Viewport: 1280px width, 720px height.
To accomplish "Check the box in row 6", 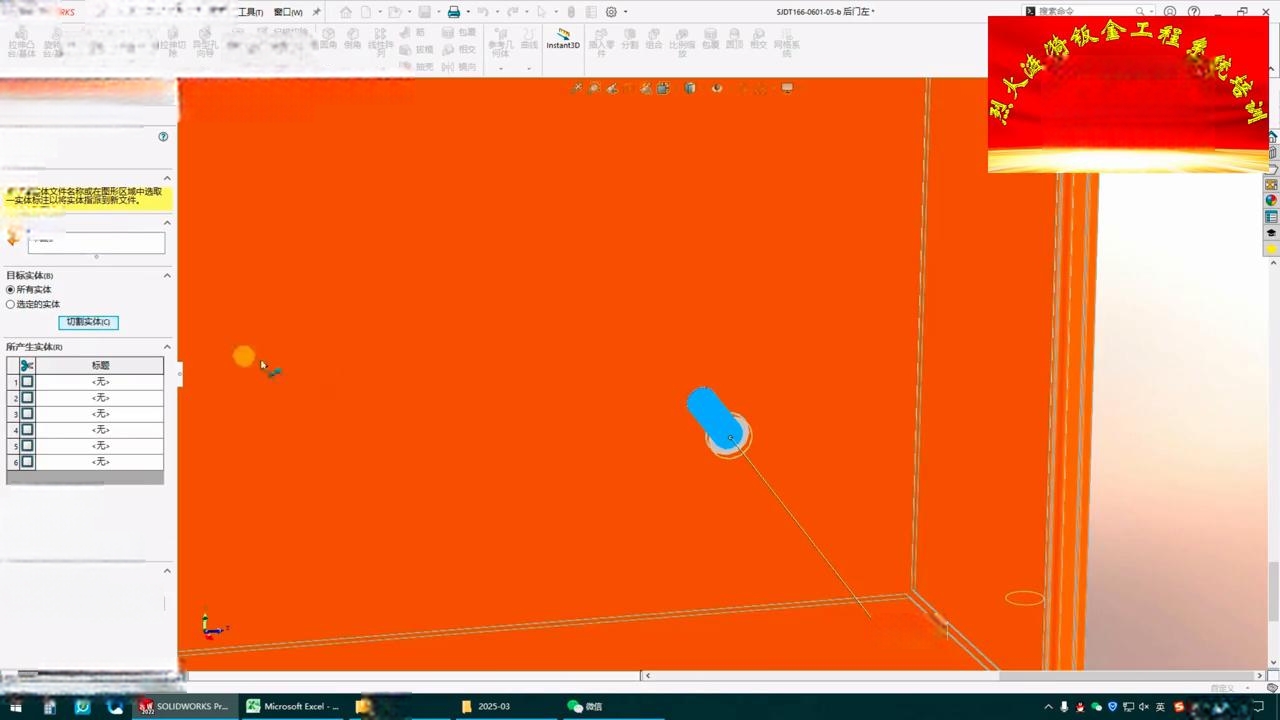I will [27, 462].
